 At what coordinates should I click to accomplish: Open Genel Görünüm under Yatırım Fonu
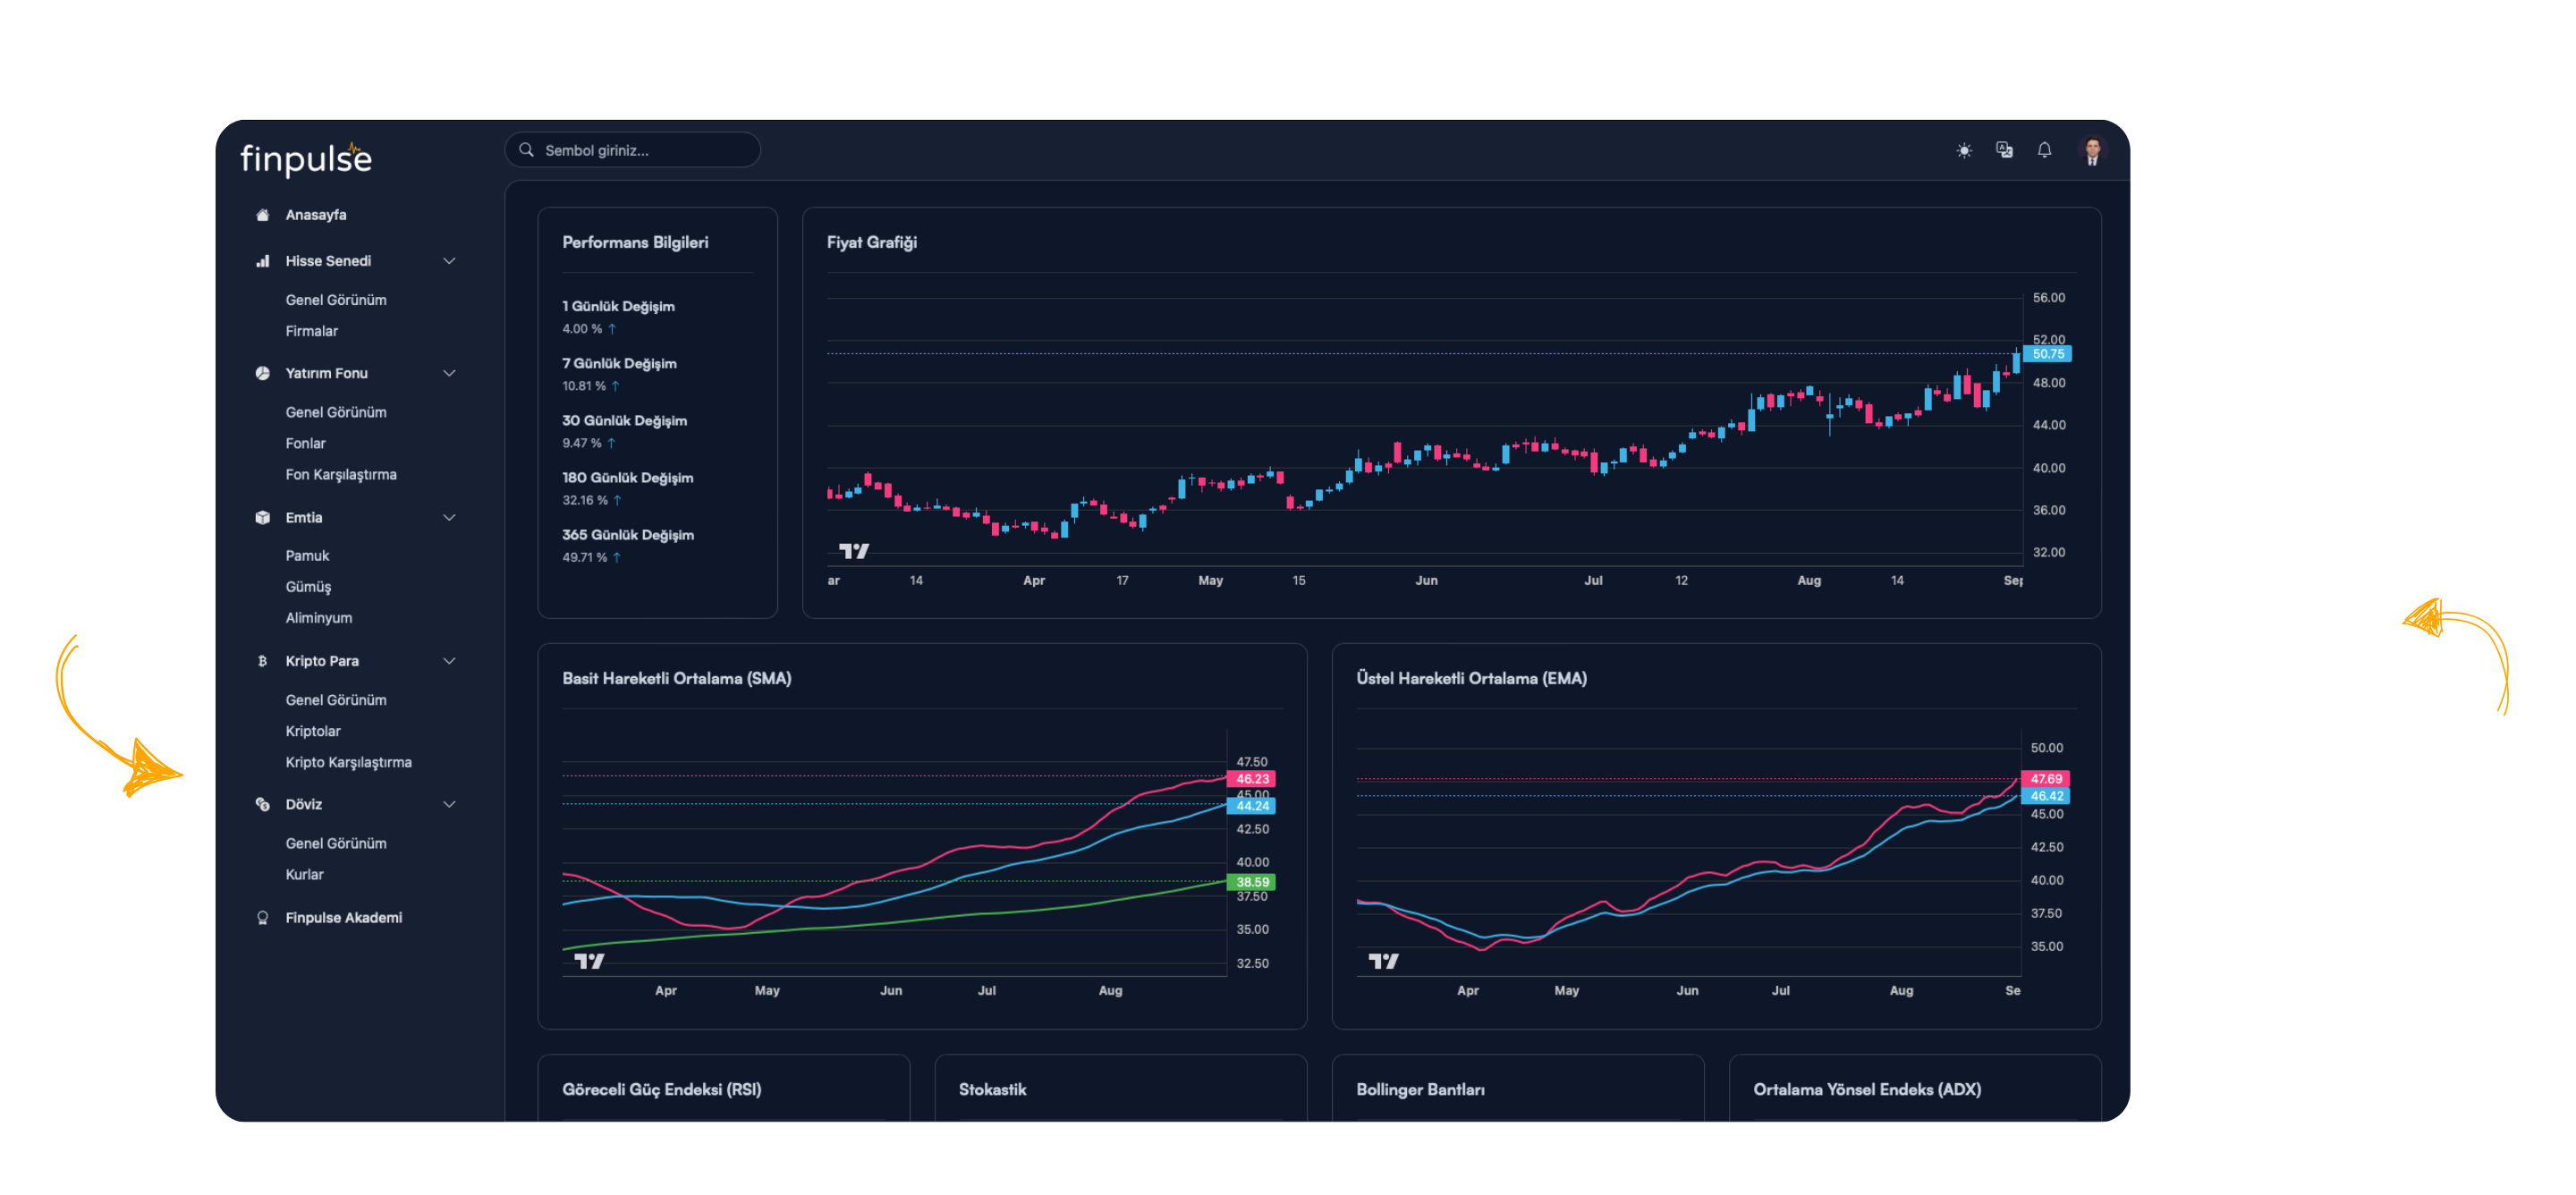click(x=336, y=412)
